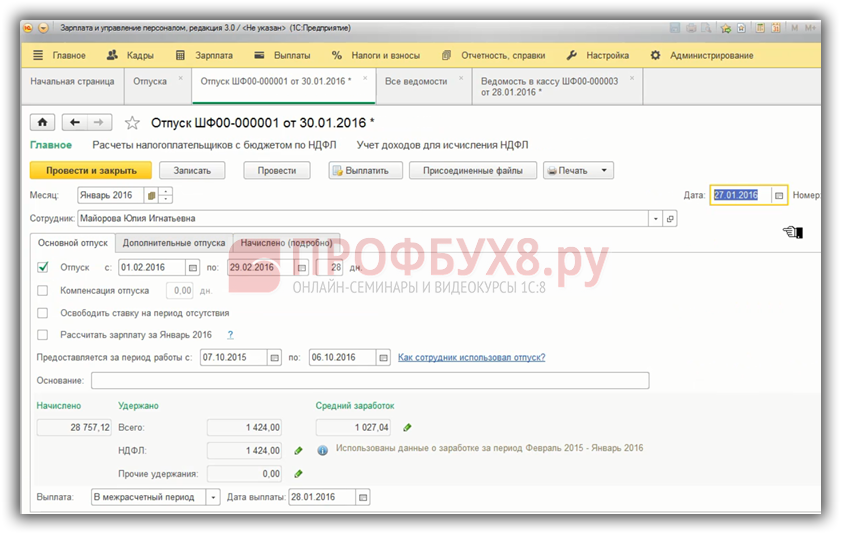
Task: Open Расчеты налогоплательщиков с бюджетом по НДФЛ
Action: (x=214, y=145)
